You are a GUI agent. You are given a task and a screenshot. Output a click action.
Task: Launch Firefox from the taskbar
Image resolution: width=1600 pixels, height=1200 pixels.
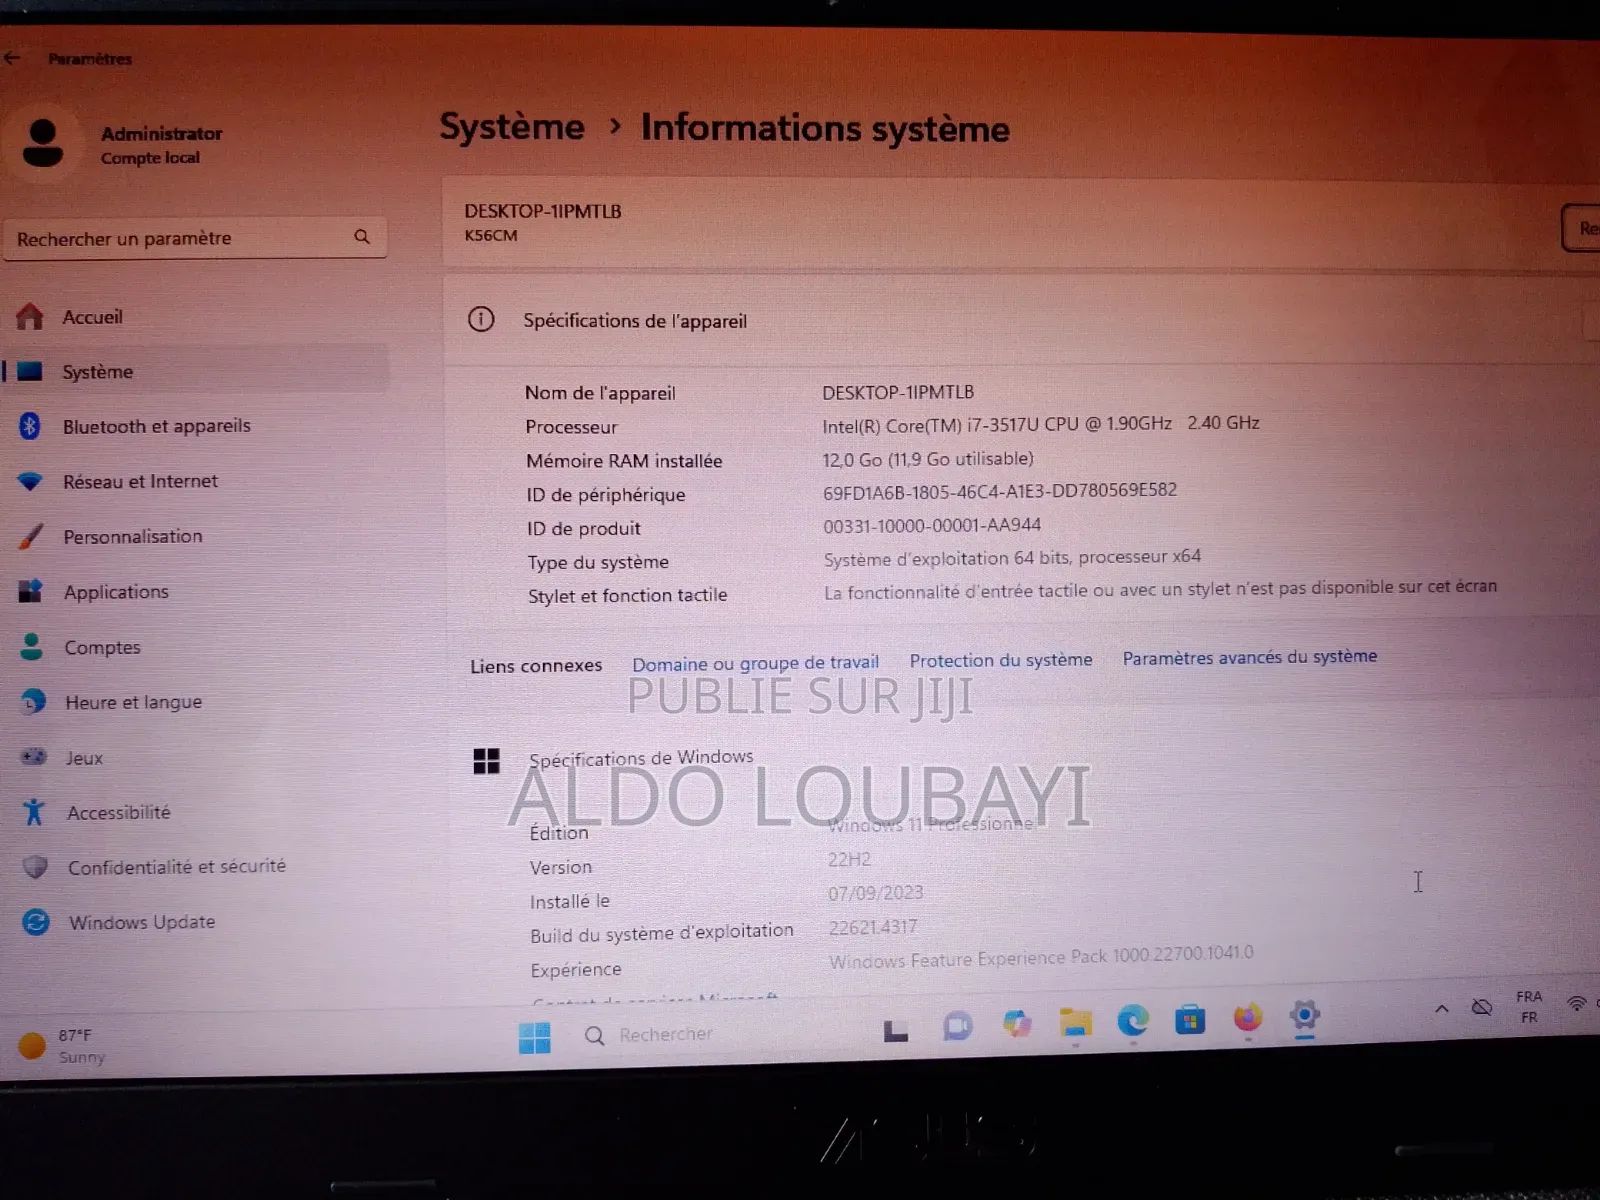click(1247, 1018)
